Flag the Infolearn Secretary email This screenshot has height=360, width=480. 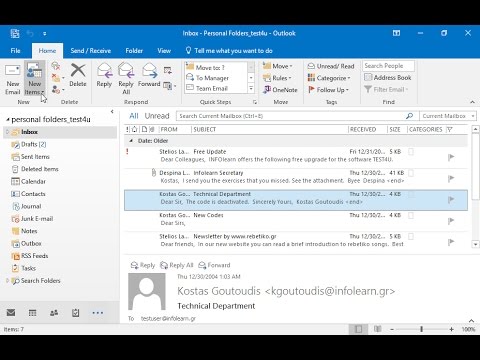pyautogui.click(x=451, y=179)
